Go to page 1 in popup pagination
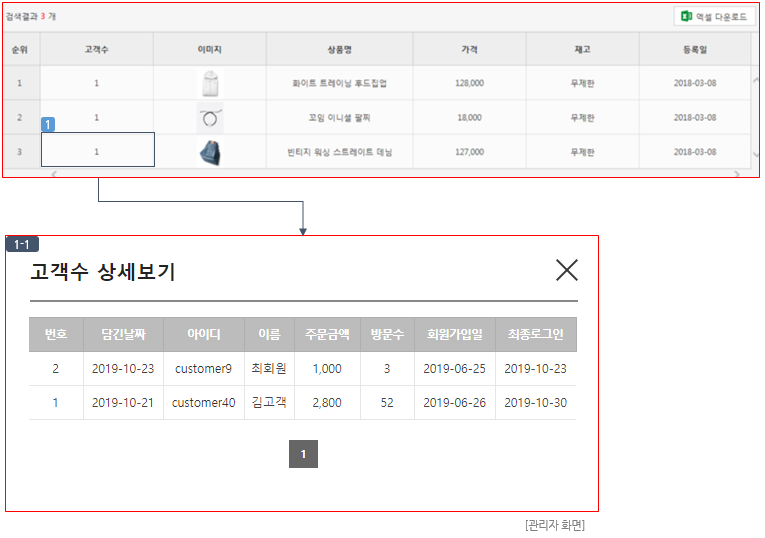This screenshot has height=538, width=765. pyautogui.click(x=303, y=454)
